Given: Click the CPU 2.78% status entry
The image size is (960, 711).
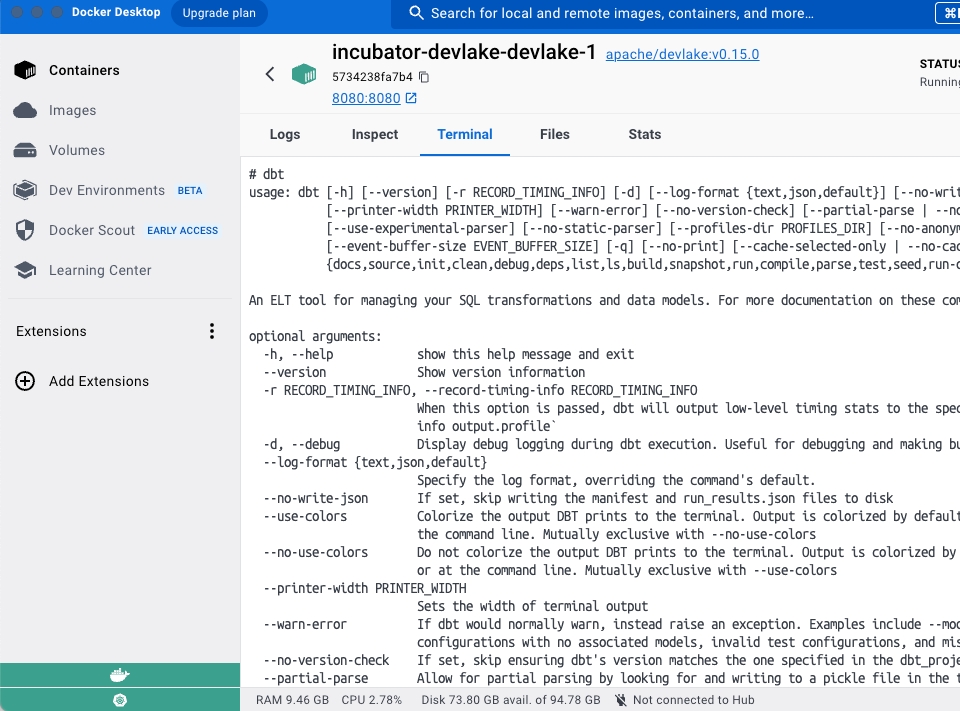Looking at the screenshot, I should coord(372,700).
